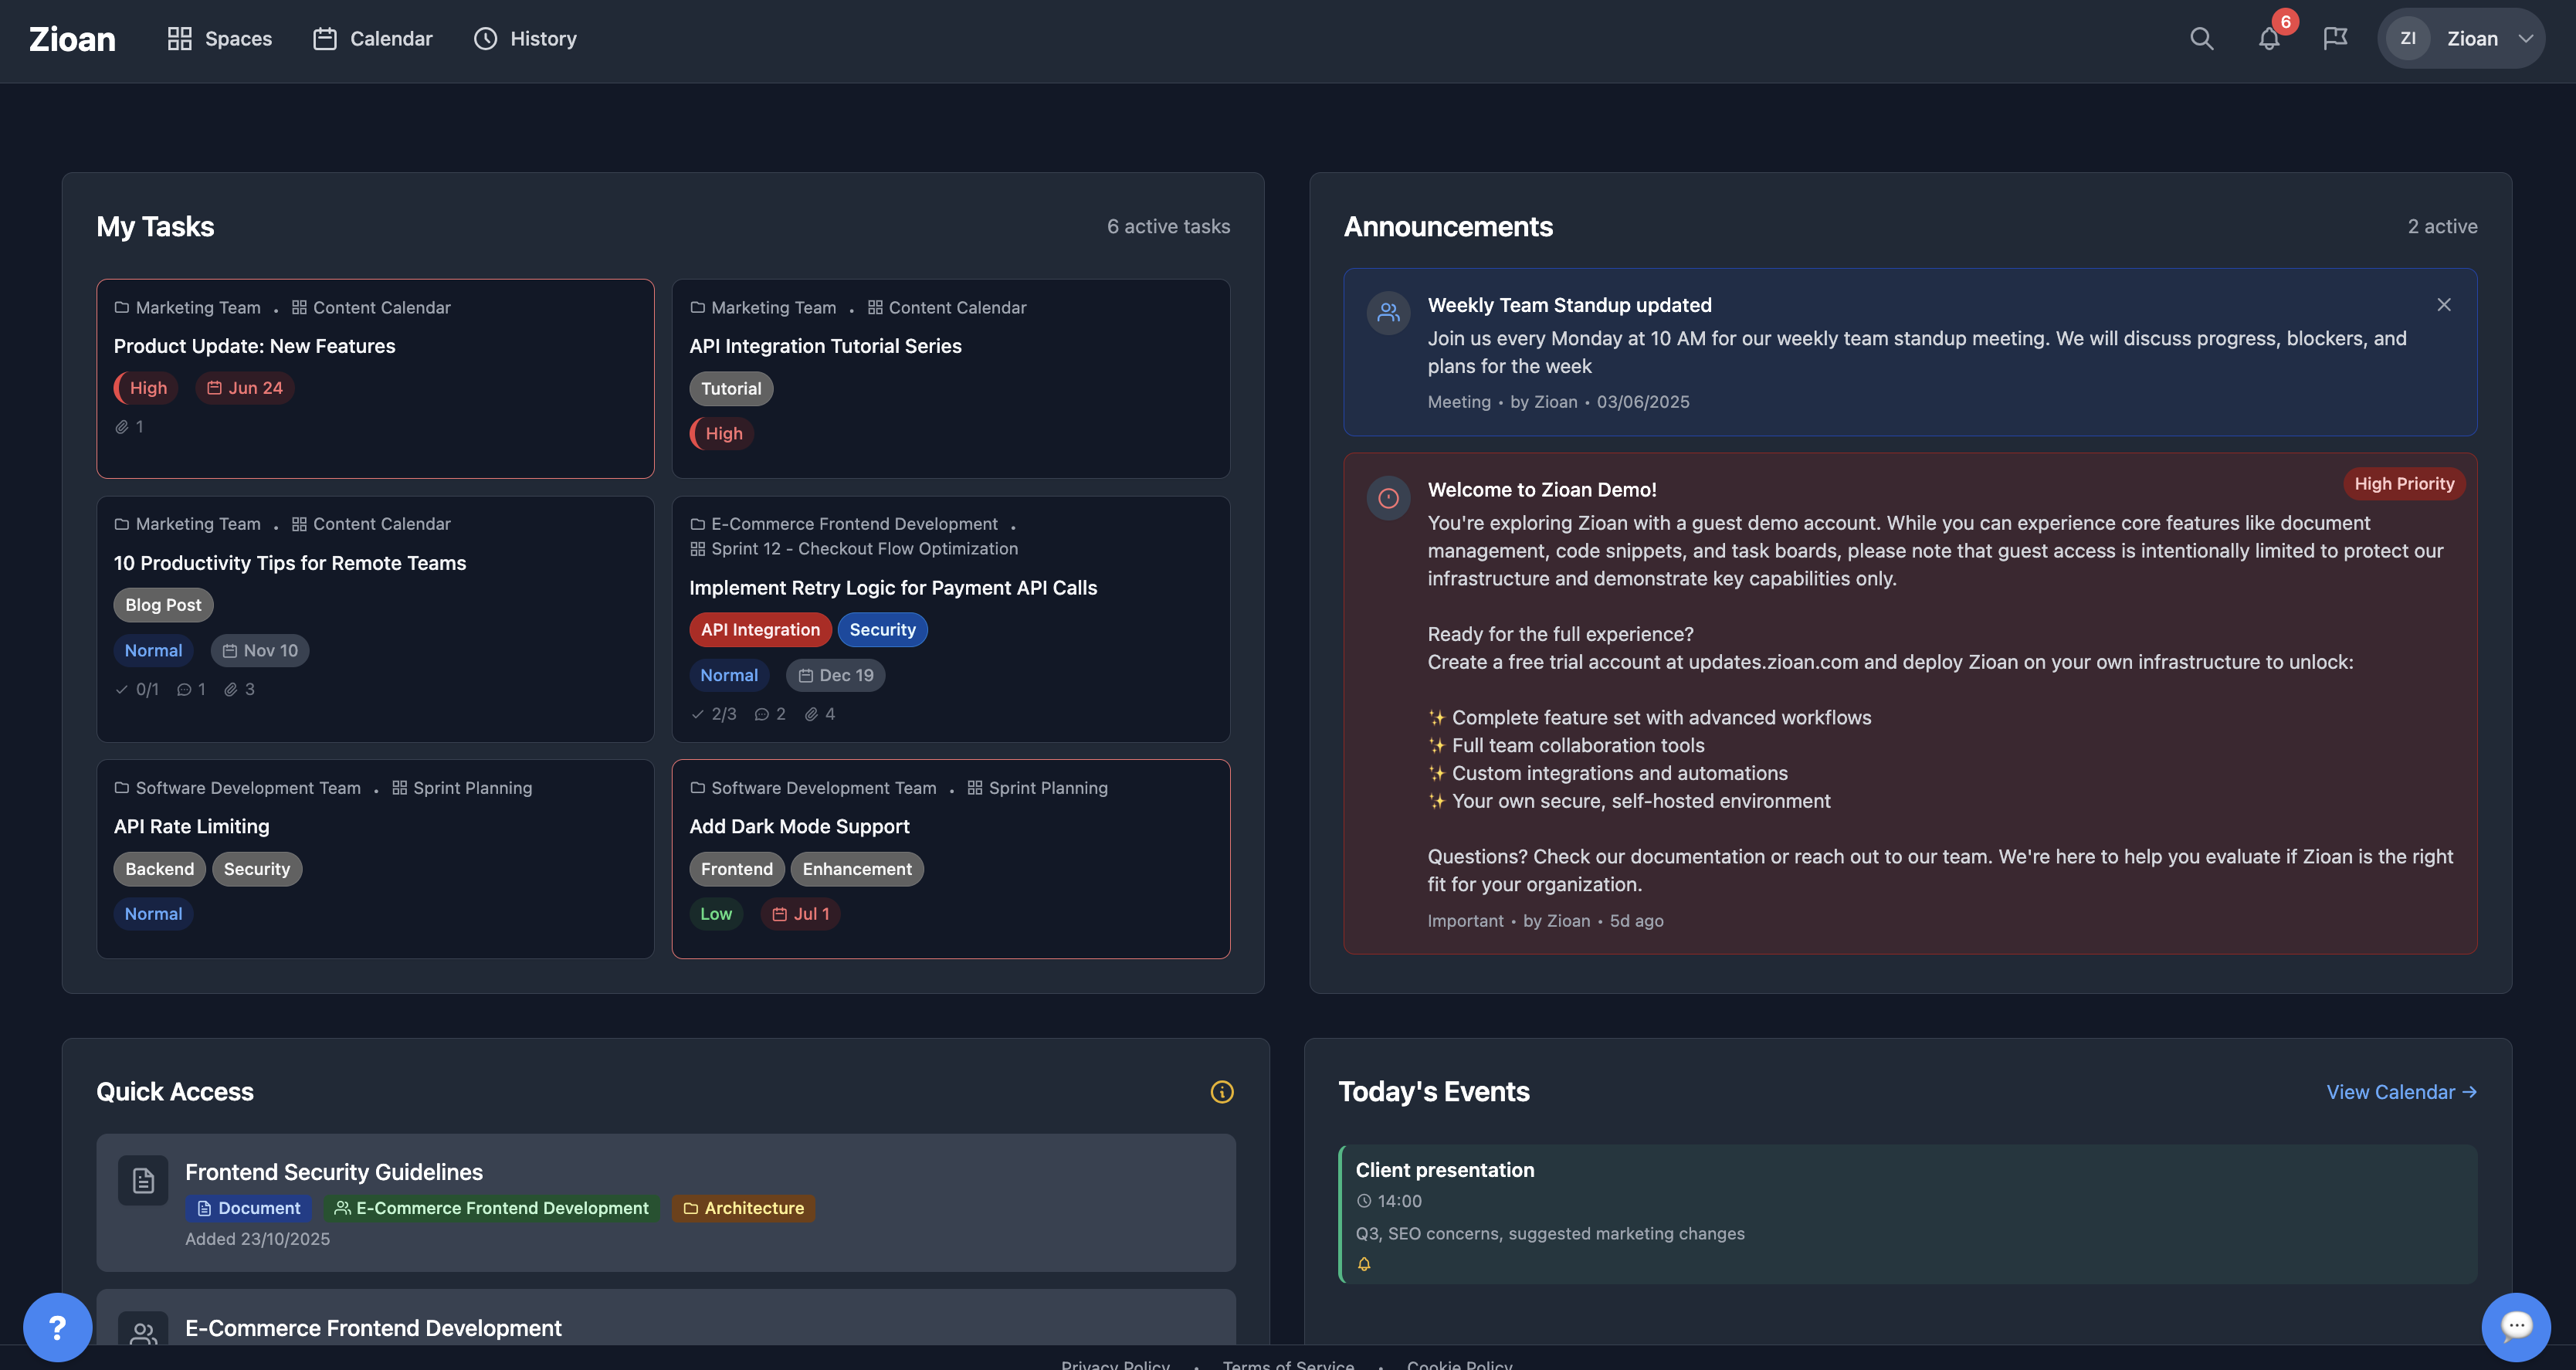Click the help question mark button bottom left

point(57,1327)
